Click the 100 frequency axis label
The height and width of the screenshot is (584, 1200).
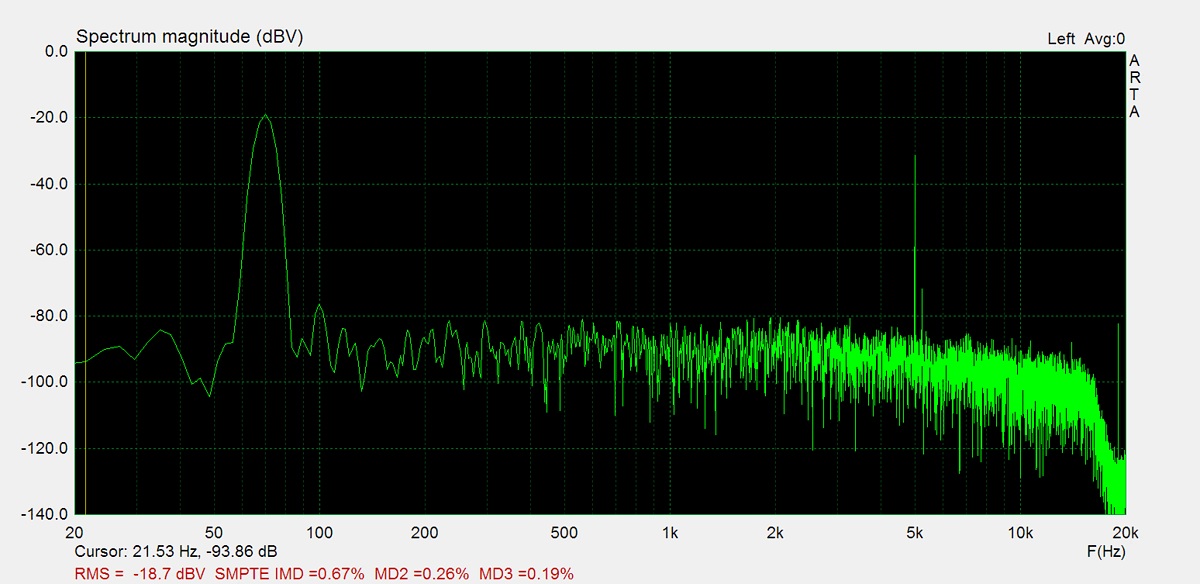point(319,531)
